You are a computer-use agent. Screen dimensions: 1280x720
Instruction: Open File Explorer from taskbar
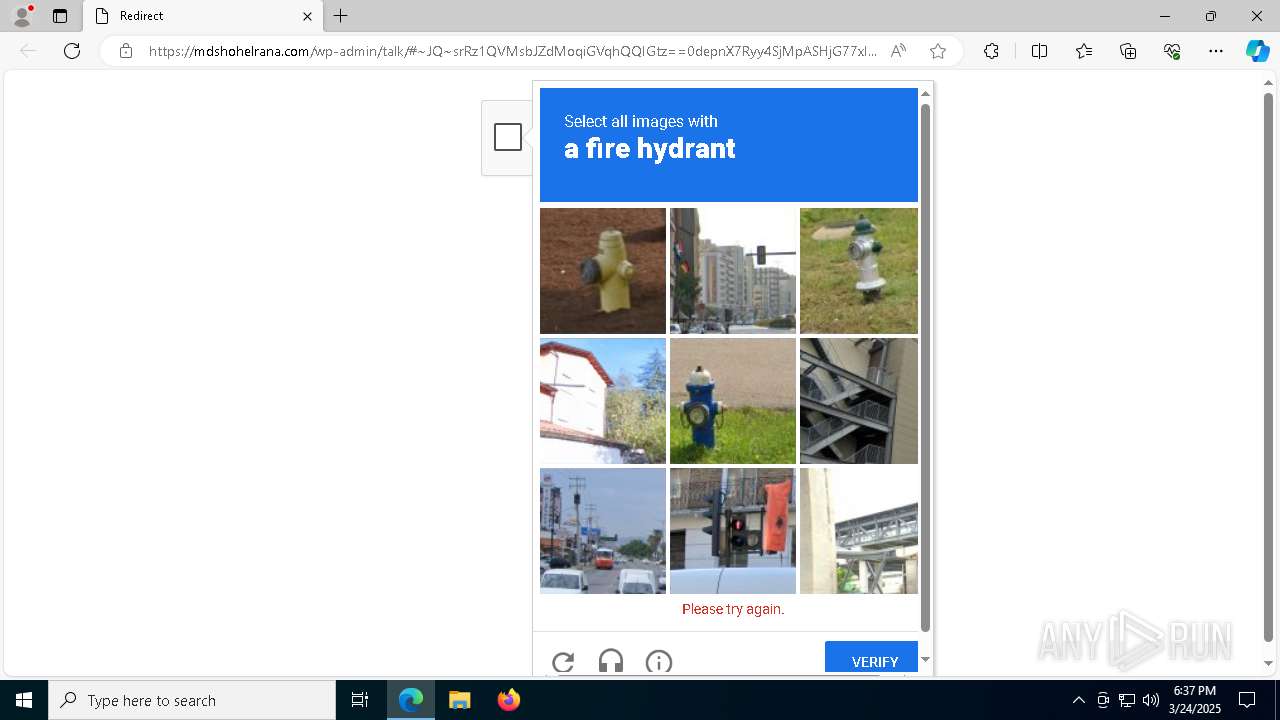[460, 700]
